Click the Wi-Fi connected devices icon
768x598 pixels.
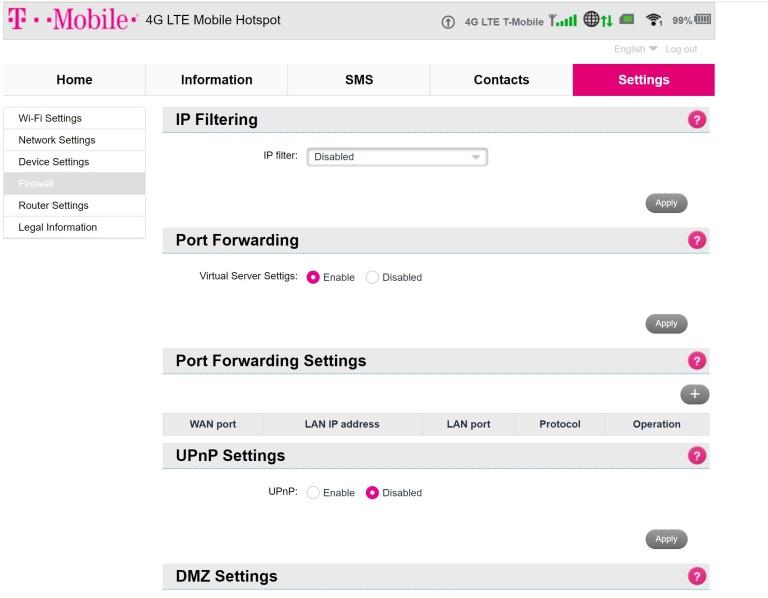point(656,20)
